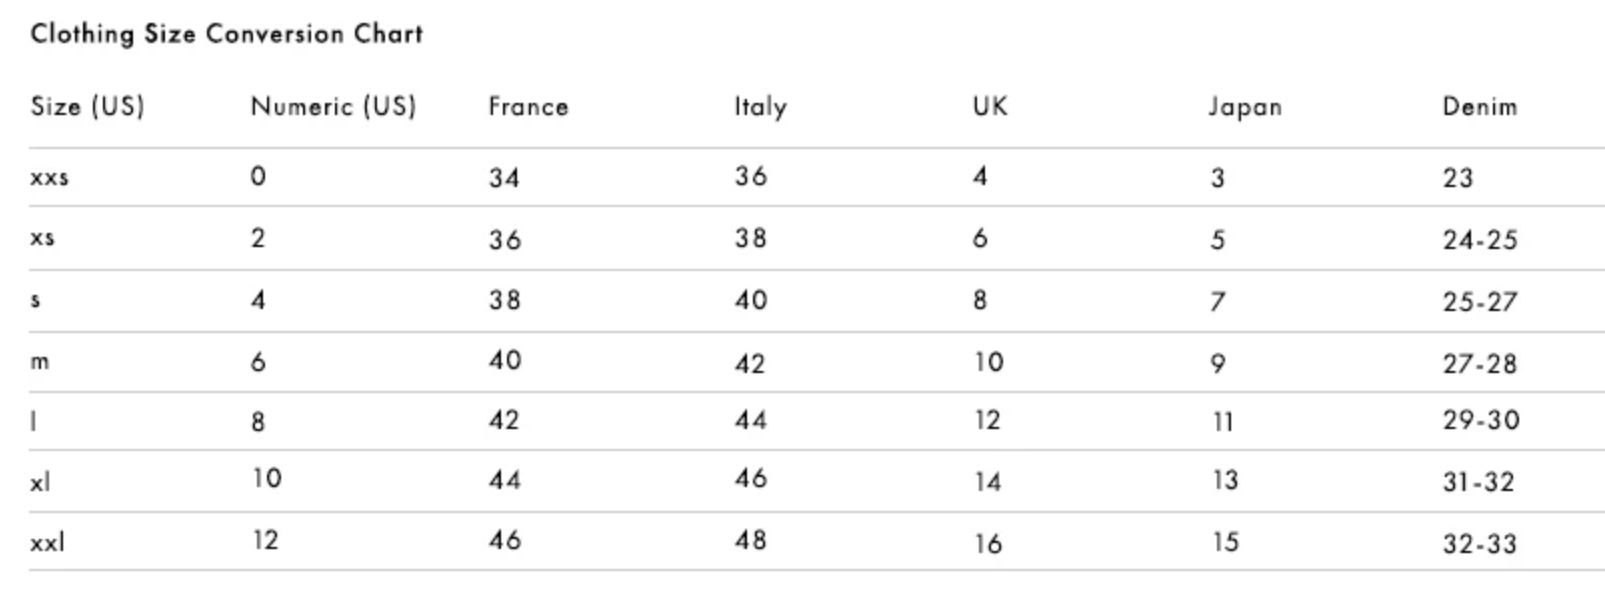Select the xxl size row label
This screenshot has width=1605, height=614.
point(47,543)
